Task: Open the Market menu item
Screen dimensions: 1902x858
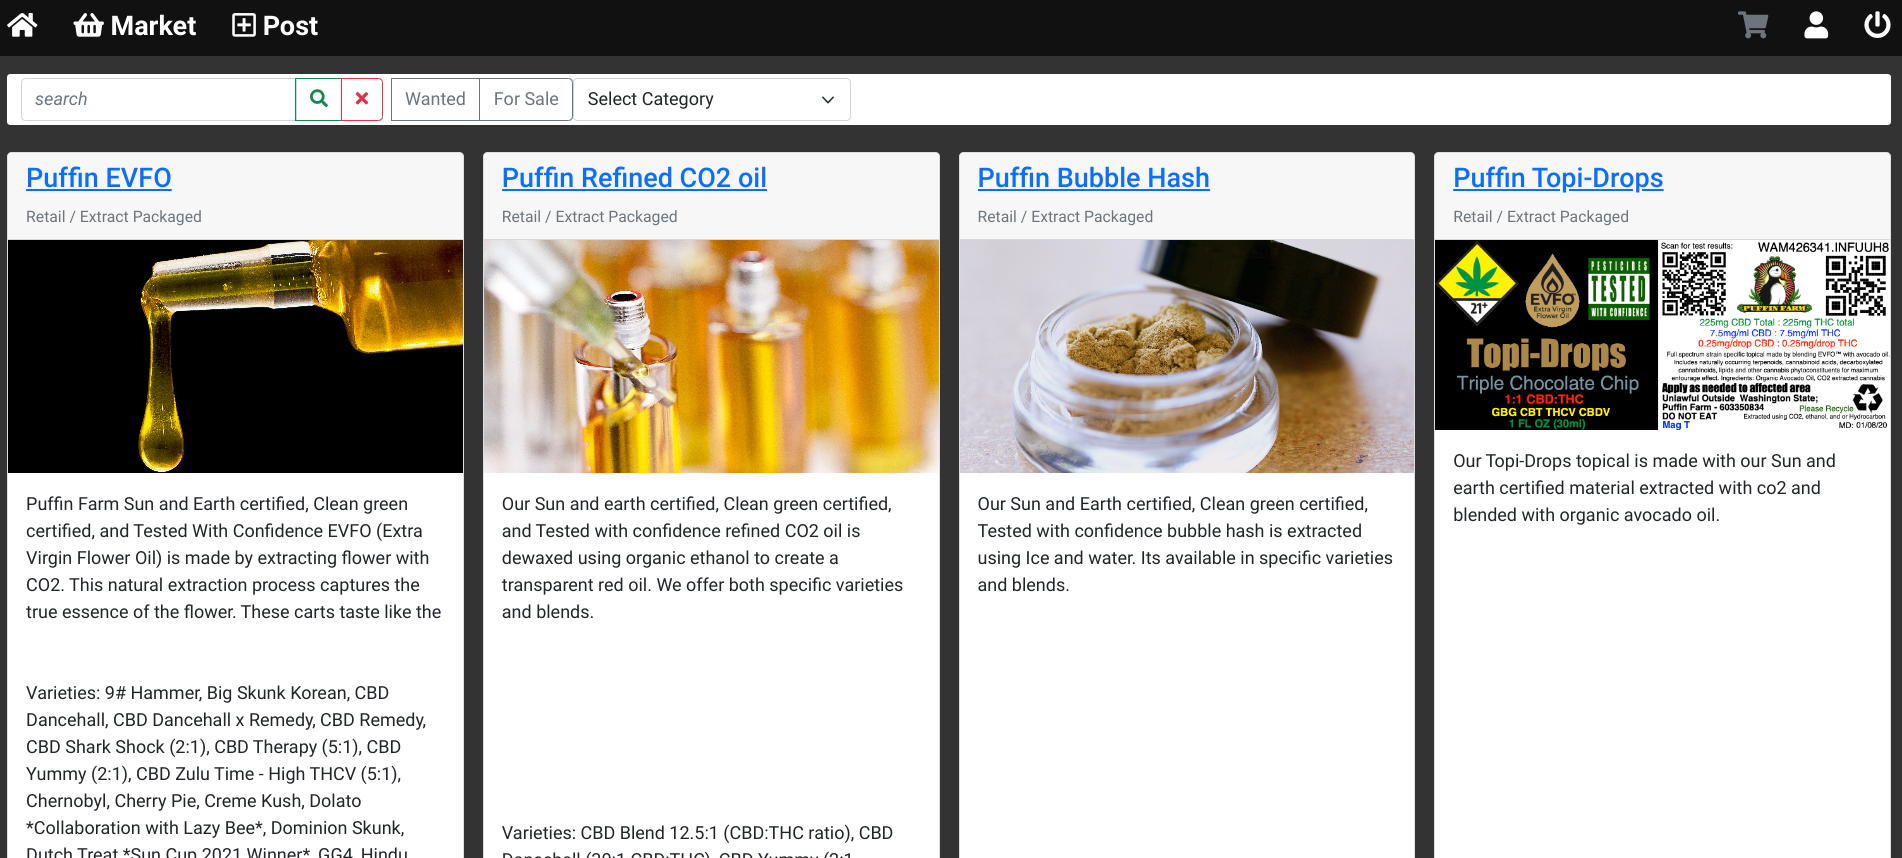Action: (135, 25)
